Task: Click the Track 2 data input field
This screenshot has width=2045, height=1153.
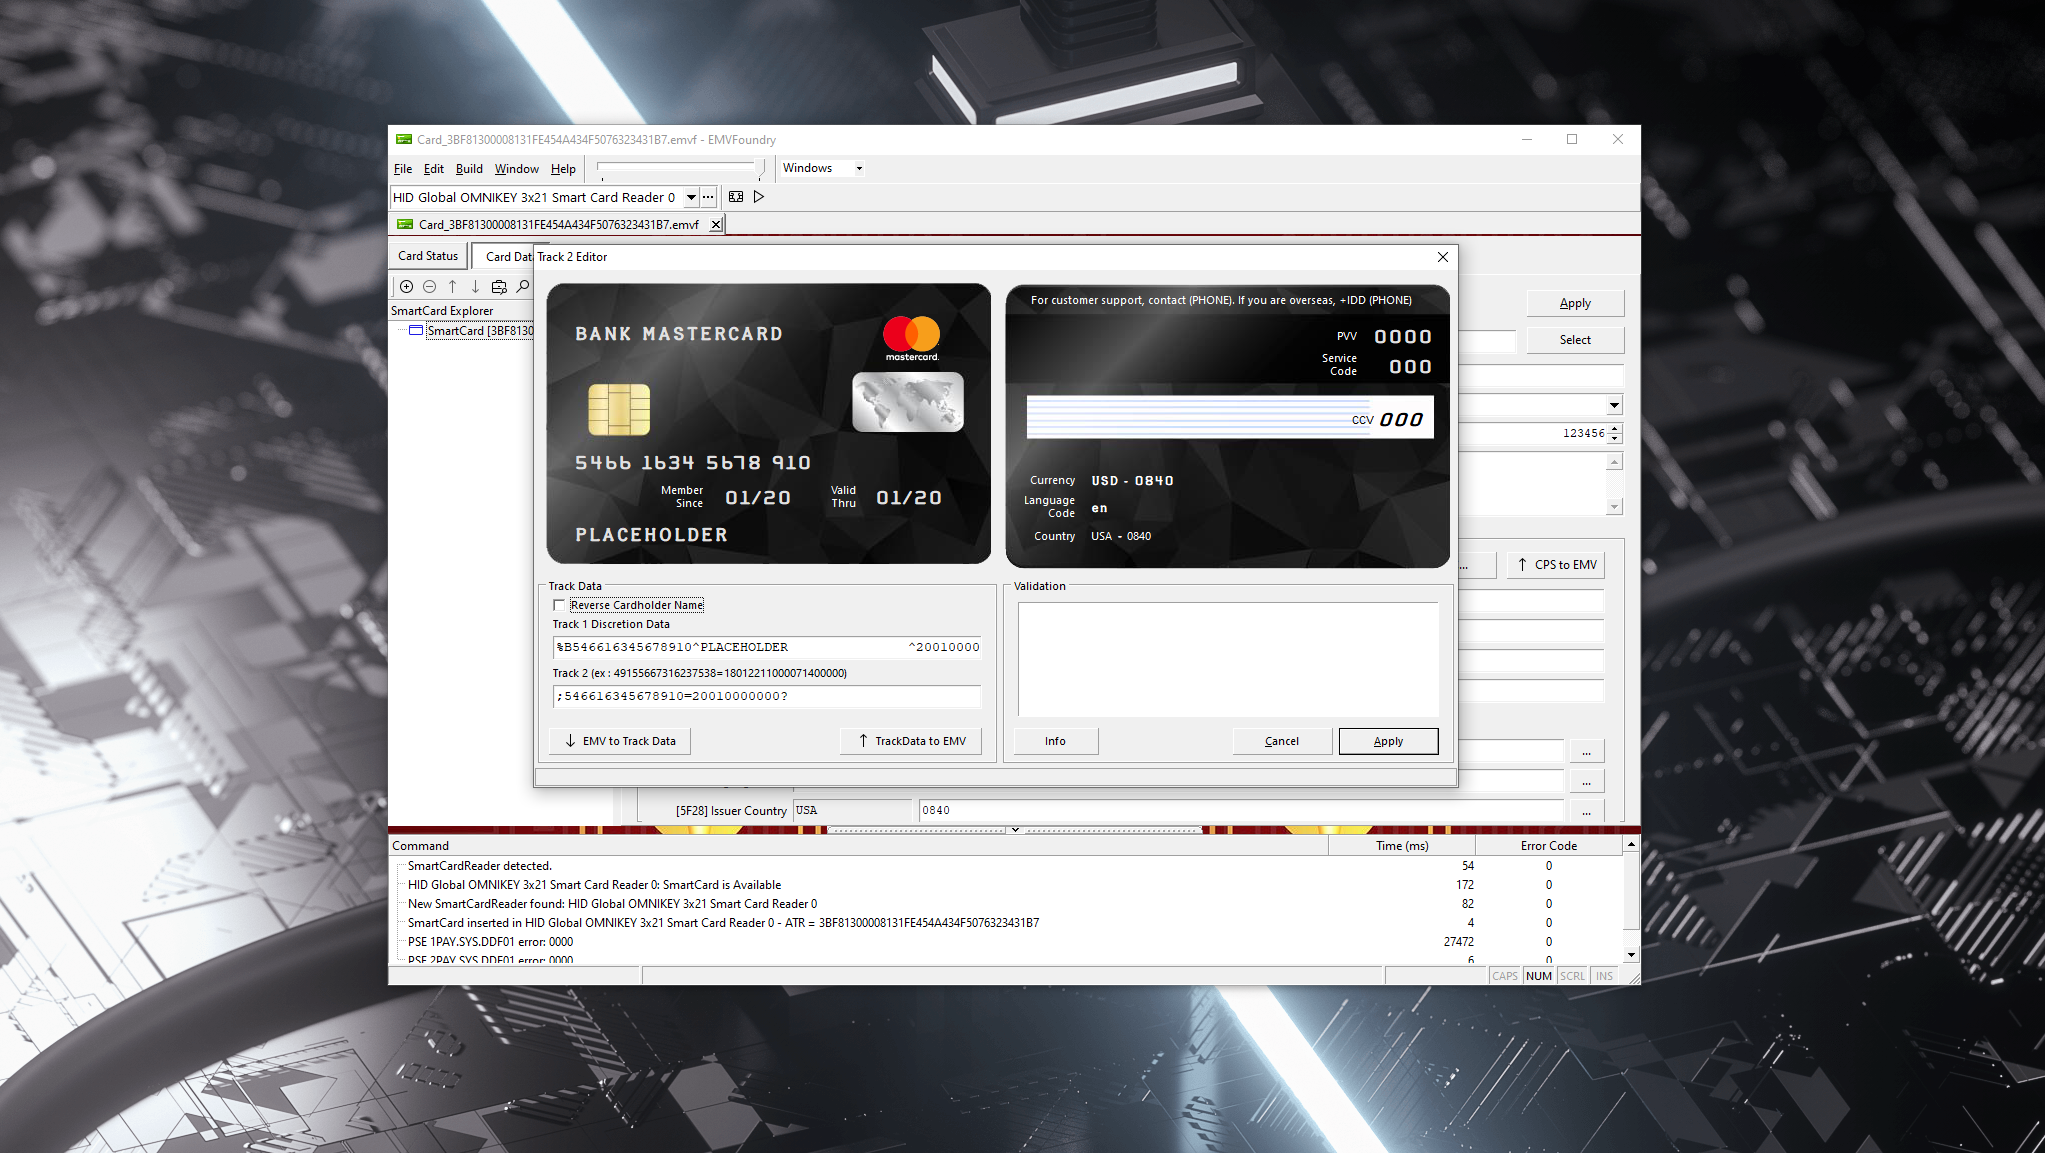Action: point(766,696)
